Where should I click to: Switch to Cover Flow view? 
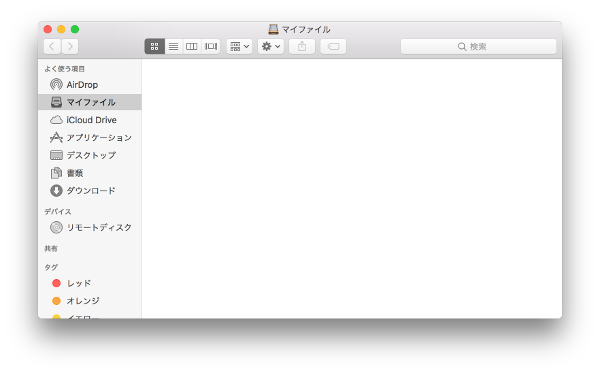(x=210, y=46)
